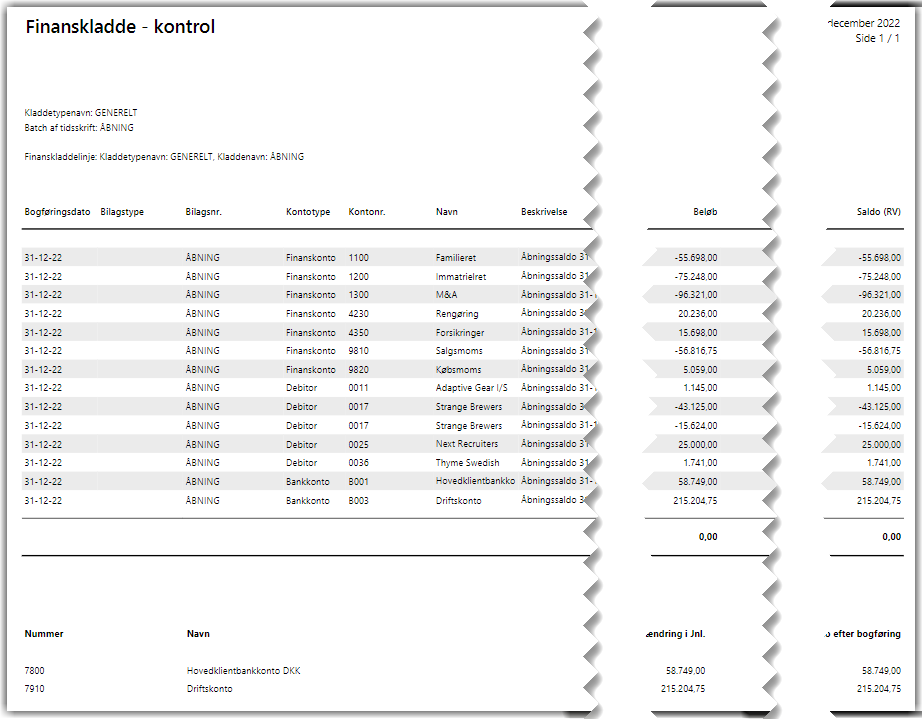
Task: Click the filter line starting with "Finanskladdelinje:"
Action: [164, 157]
